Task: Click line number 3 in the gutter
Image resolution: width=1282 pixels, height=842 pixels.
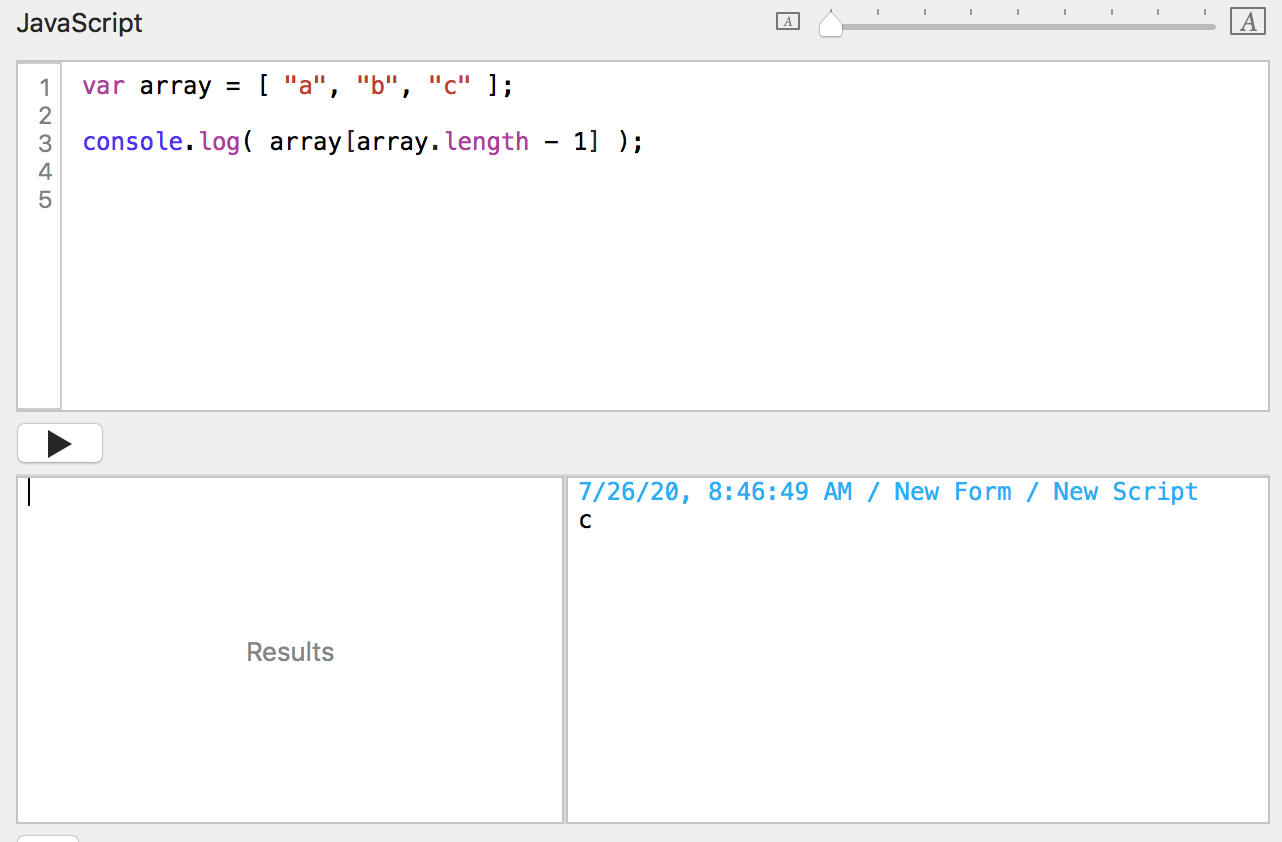Action: pos(45,143)
